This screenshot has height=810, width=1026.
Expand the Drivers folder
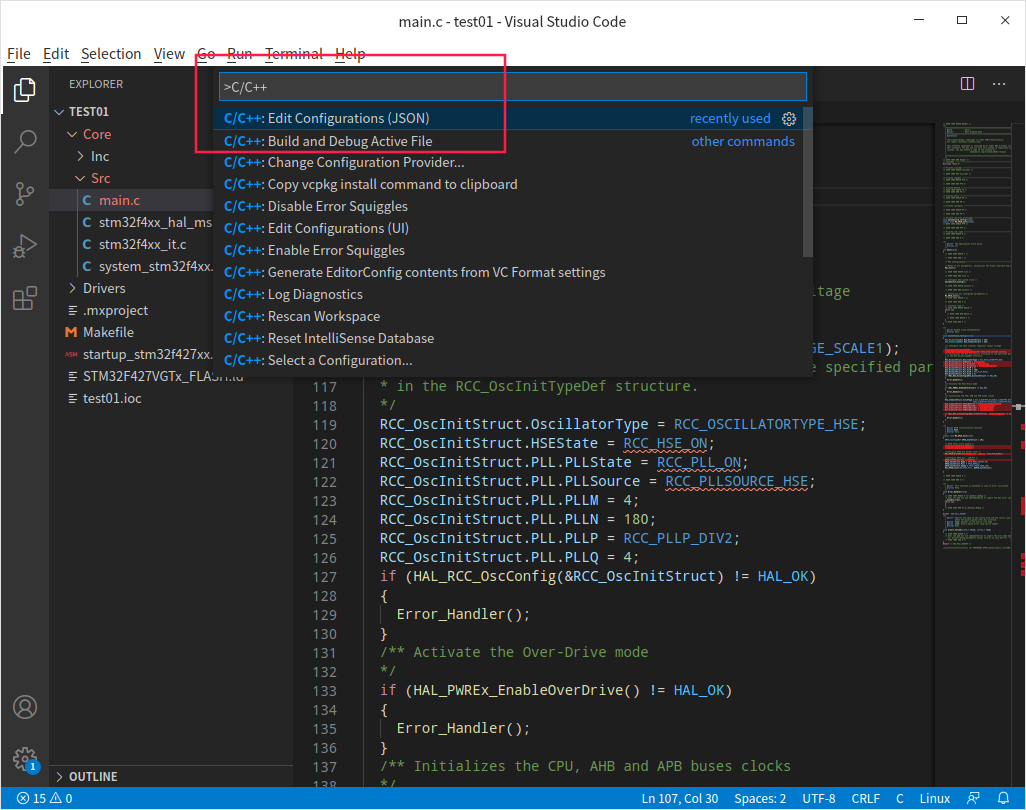[72, 289]
